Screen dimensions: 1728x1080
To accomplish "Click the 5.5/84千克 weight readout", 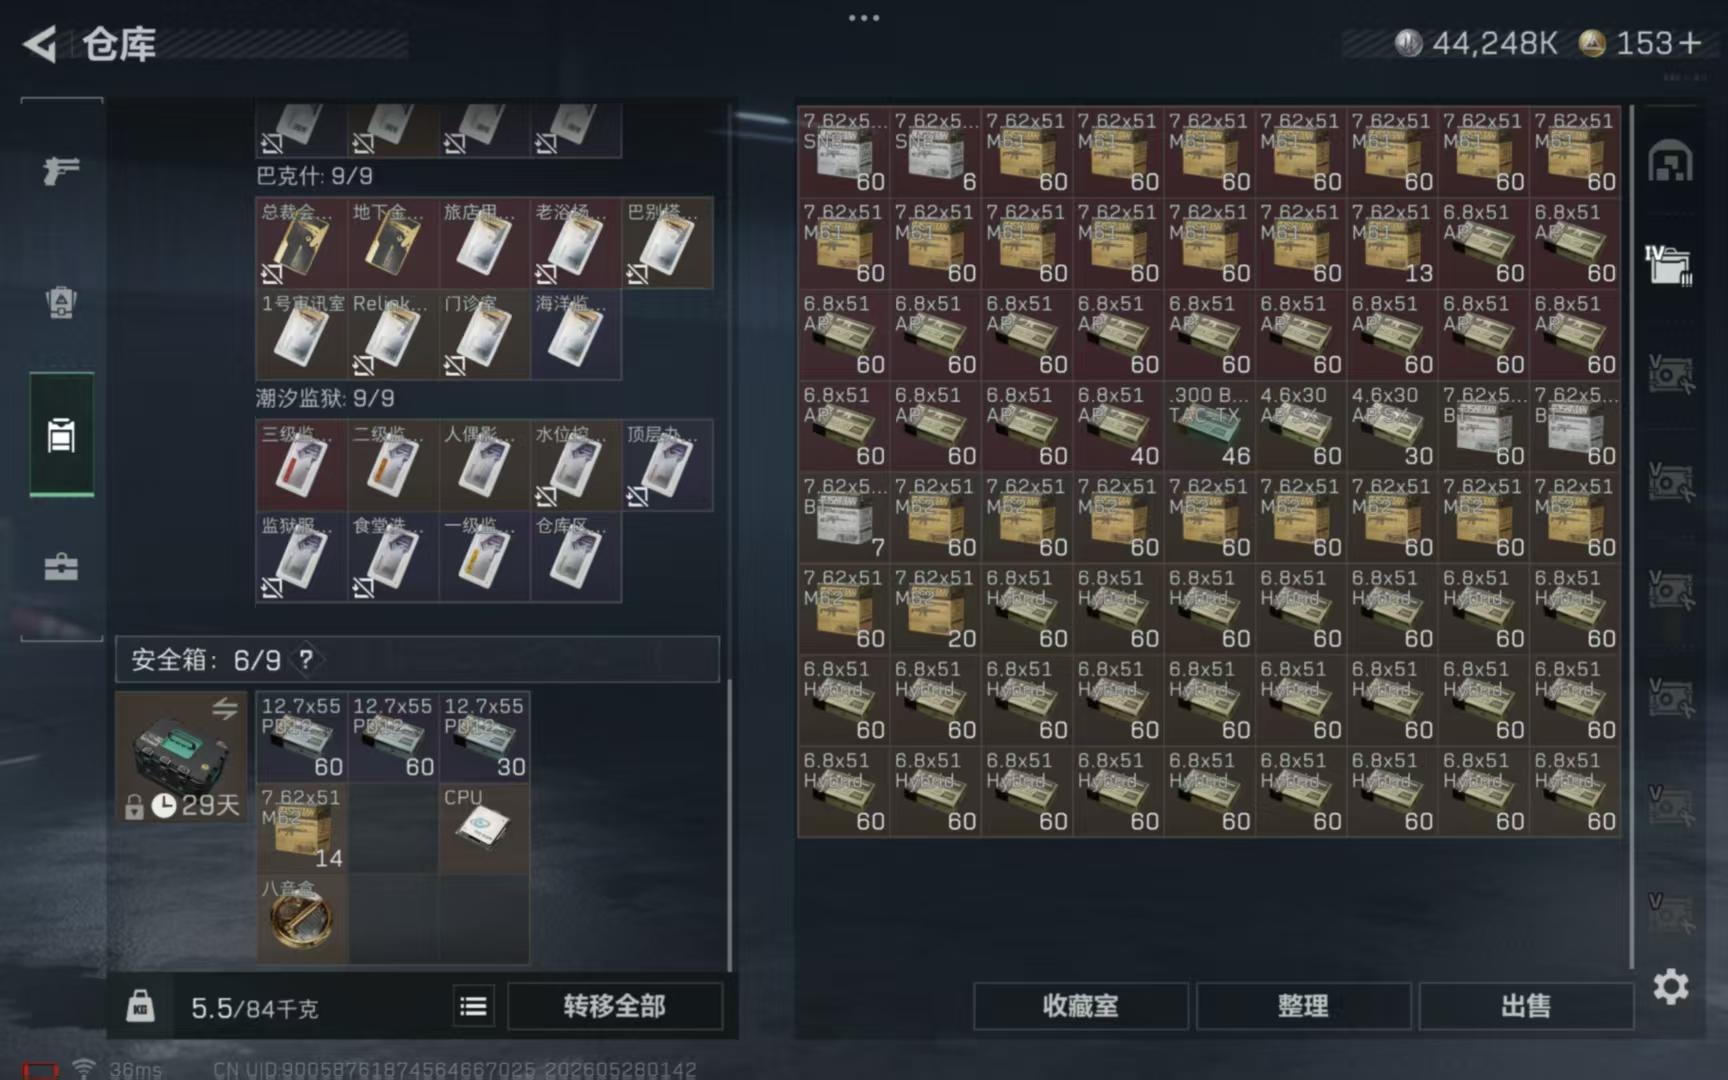I will 255,1008.
